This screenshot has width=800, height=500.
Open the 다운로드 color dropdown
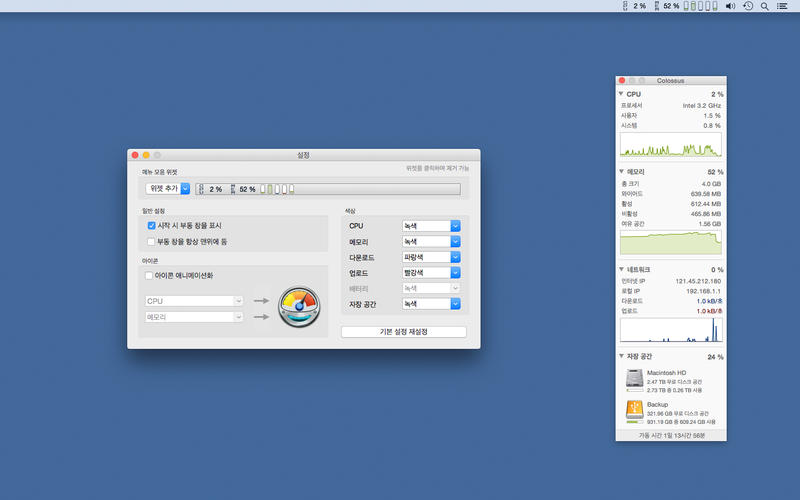pos(431,257)
